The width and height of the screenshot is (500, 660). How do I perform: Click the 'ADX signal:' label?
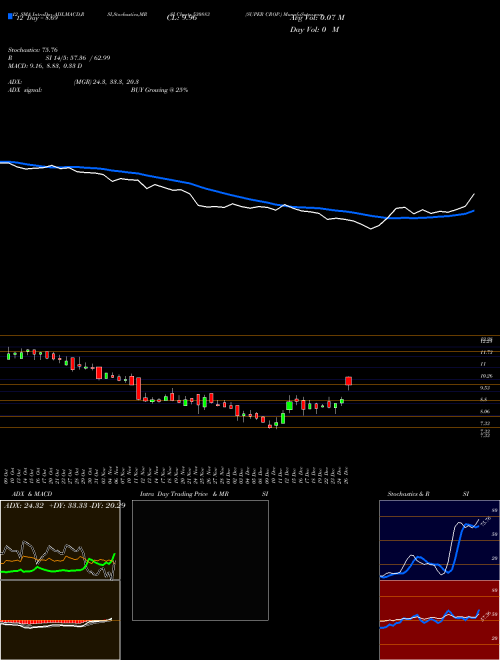click(24, 90)
